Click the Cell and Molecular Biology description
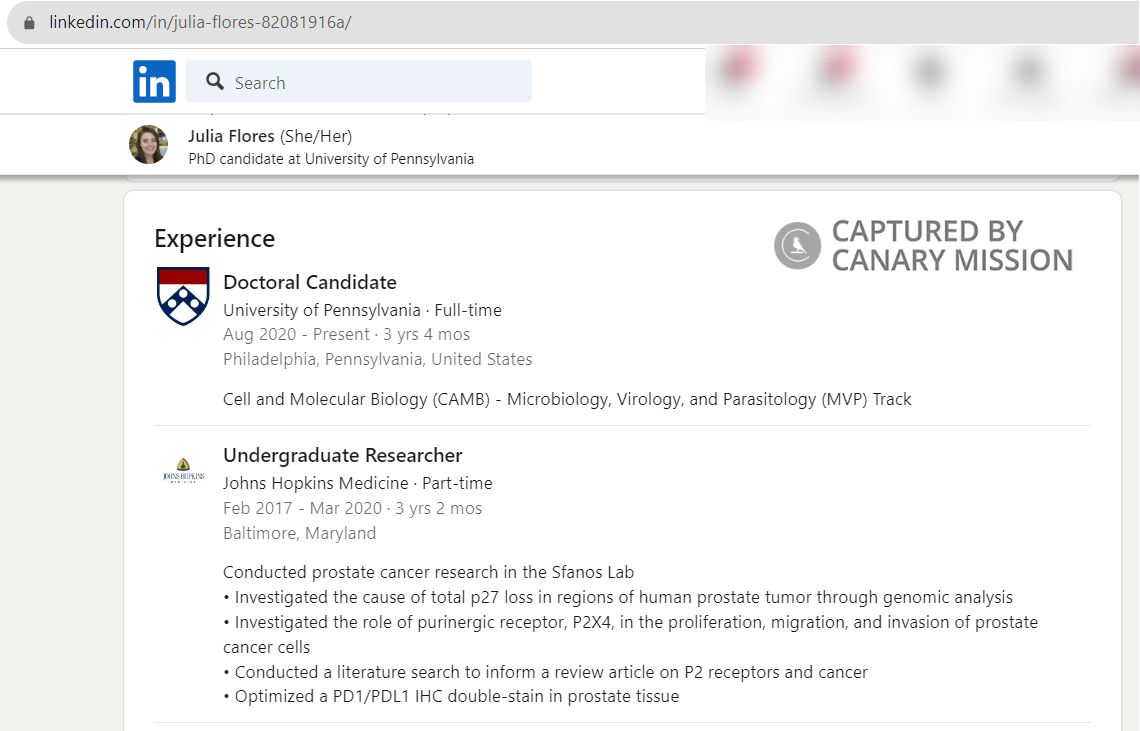 pyautogui.click(x=567, y=399)
